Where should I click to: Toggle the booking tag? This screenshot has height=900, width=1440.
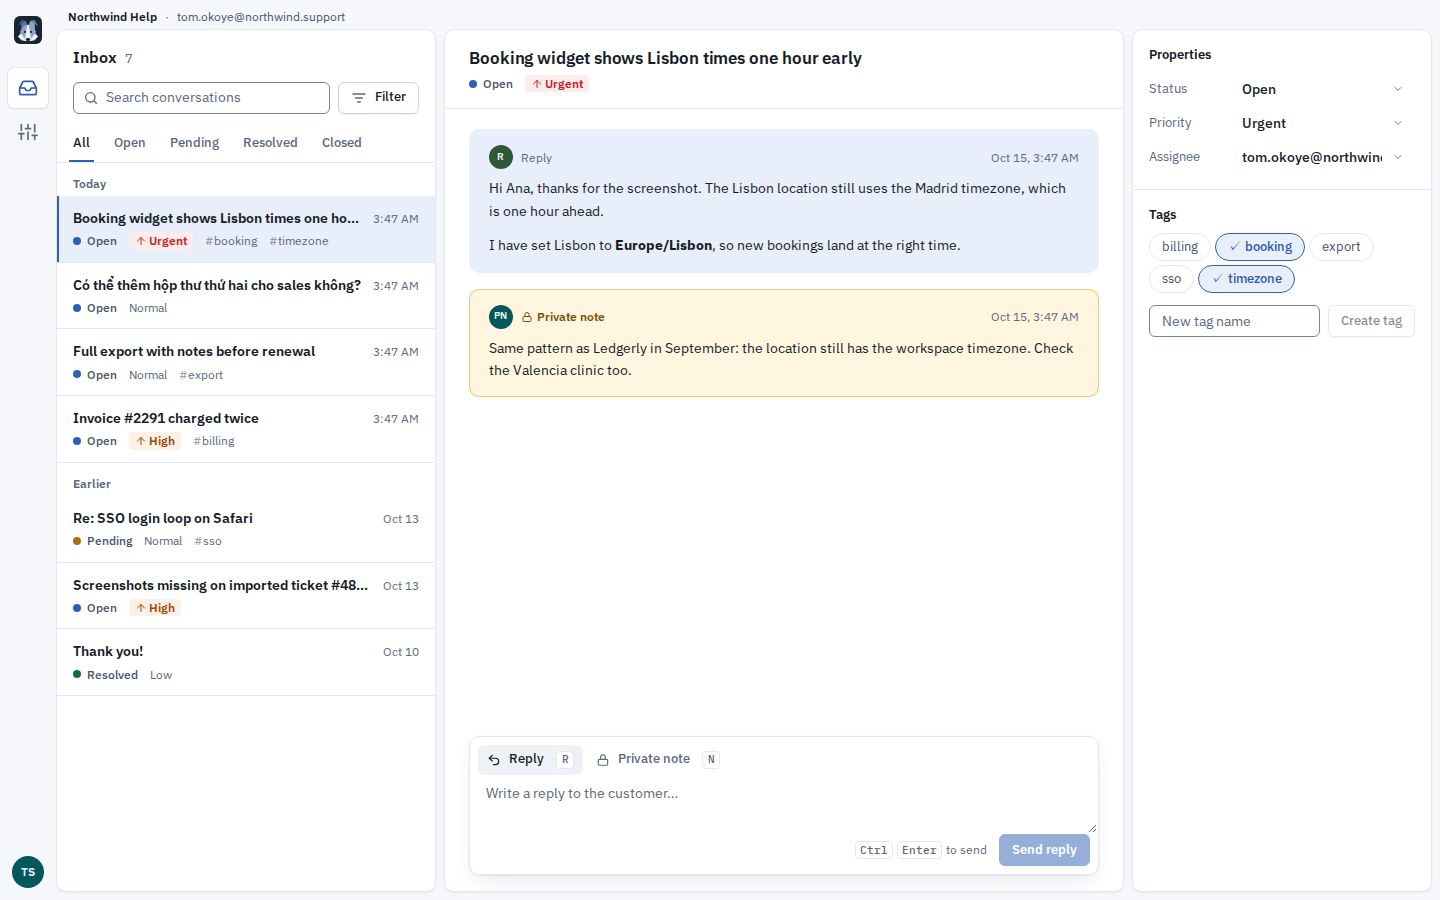(x=1260, y=247)
